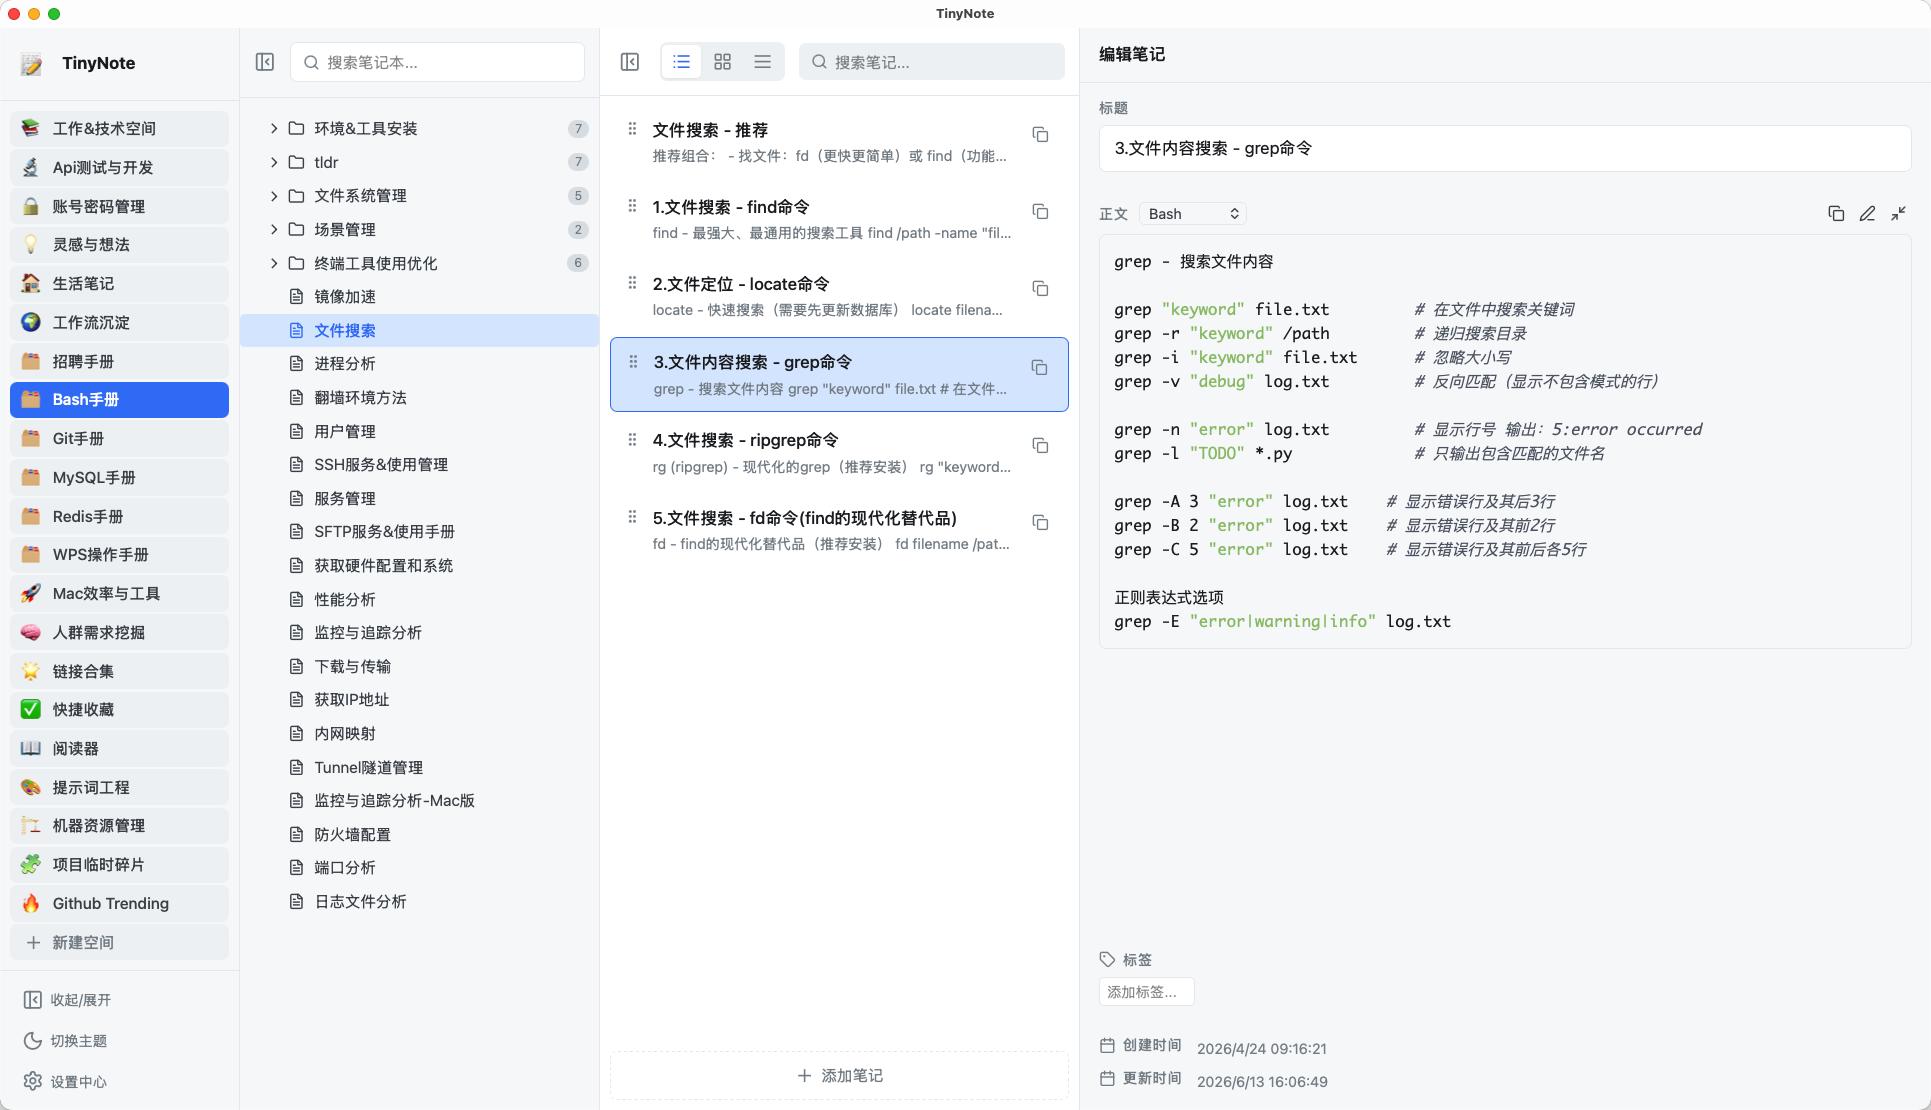Open the 阅读器 space
This screenshot has height=1110, width=1931.
[119, 748]
